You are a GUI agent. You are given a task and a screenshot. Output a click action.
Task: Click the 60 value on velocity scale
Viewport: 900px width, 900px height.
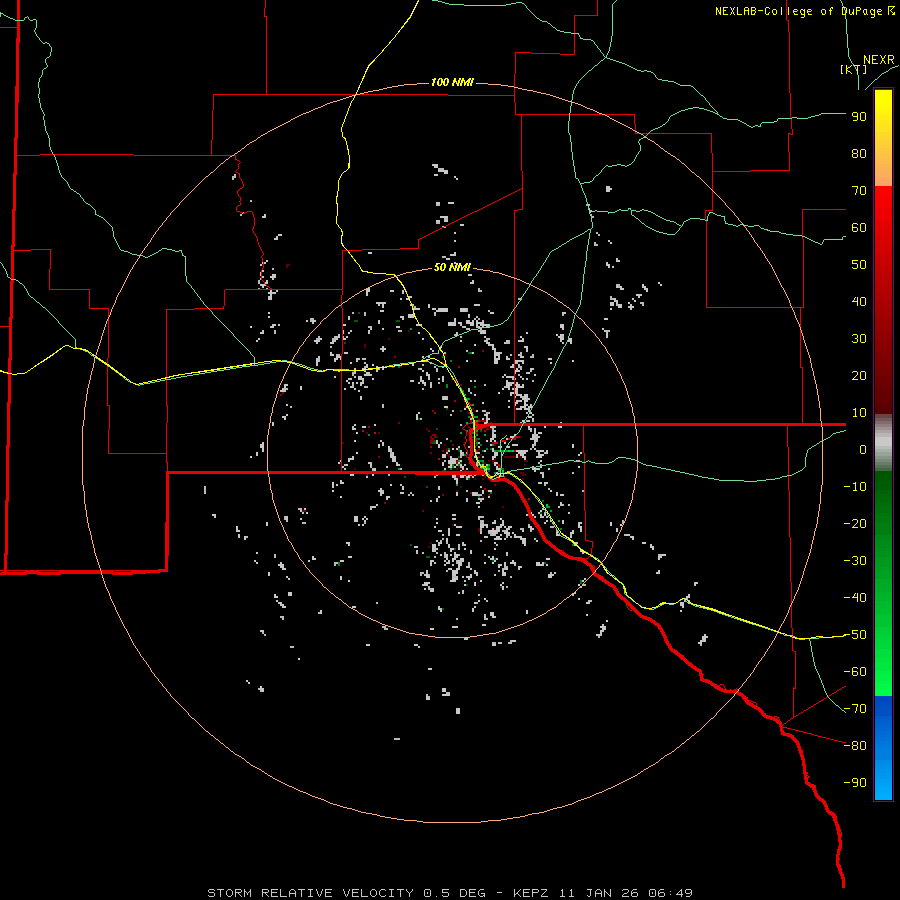tap(859, 228)
